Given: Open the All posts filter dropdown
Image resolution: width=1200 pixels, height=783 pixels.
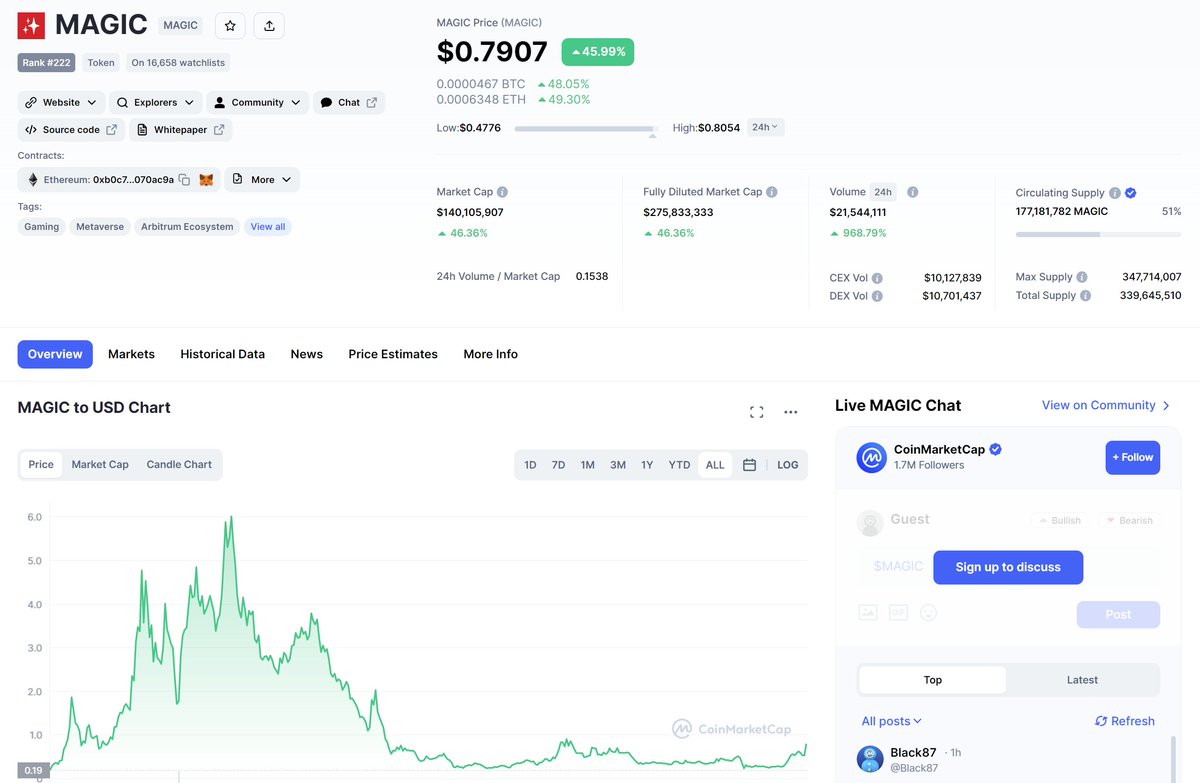Looking at the screenshot, I should click(x=891, y=721).
